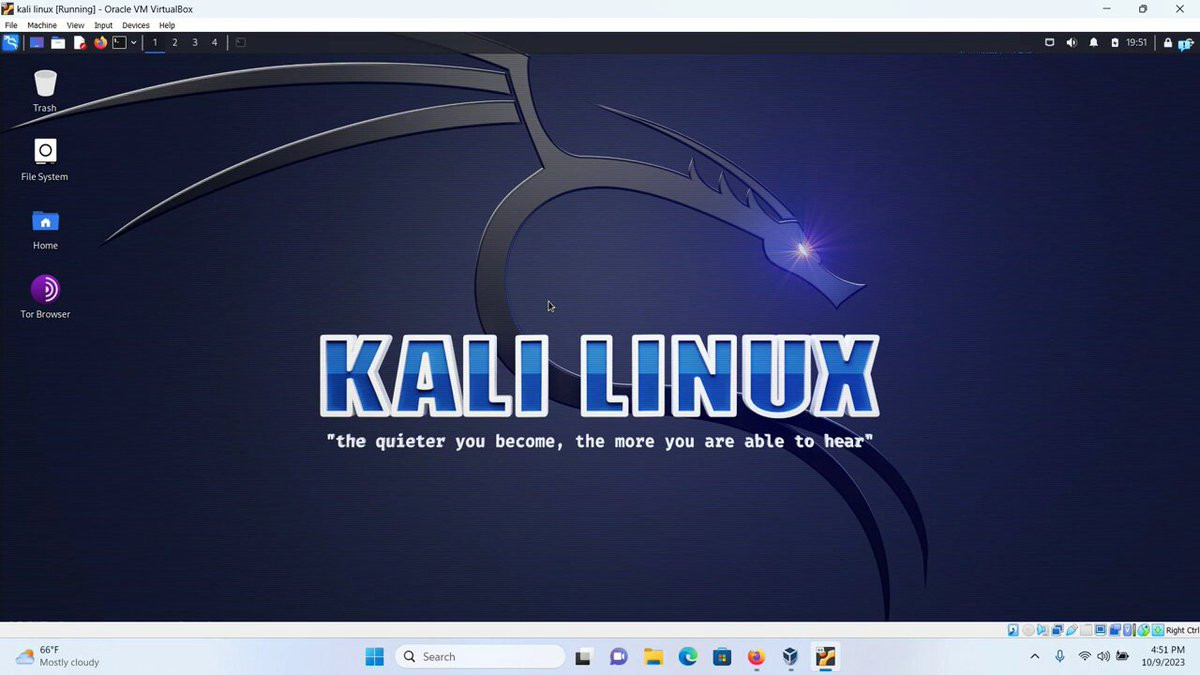Click VirtualBox audio indicator in status bar
This screenshot has height=675, width=1200.
tap(1043, 630)
